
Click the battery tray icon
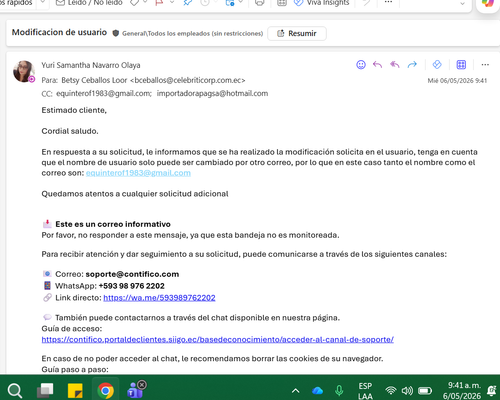[425, 390]
